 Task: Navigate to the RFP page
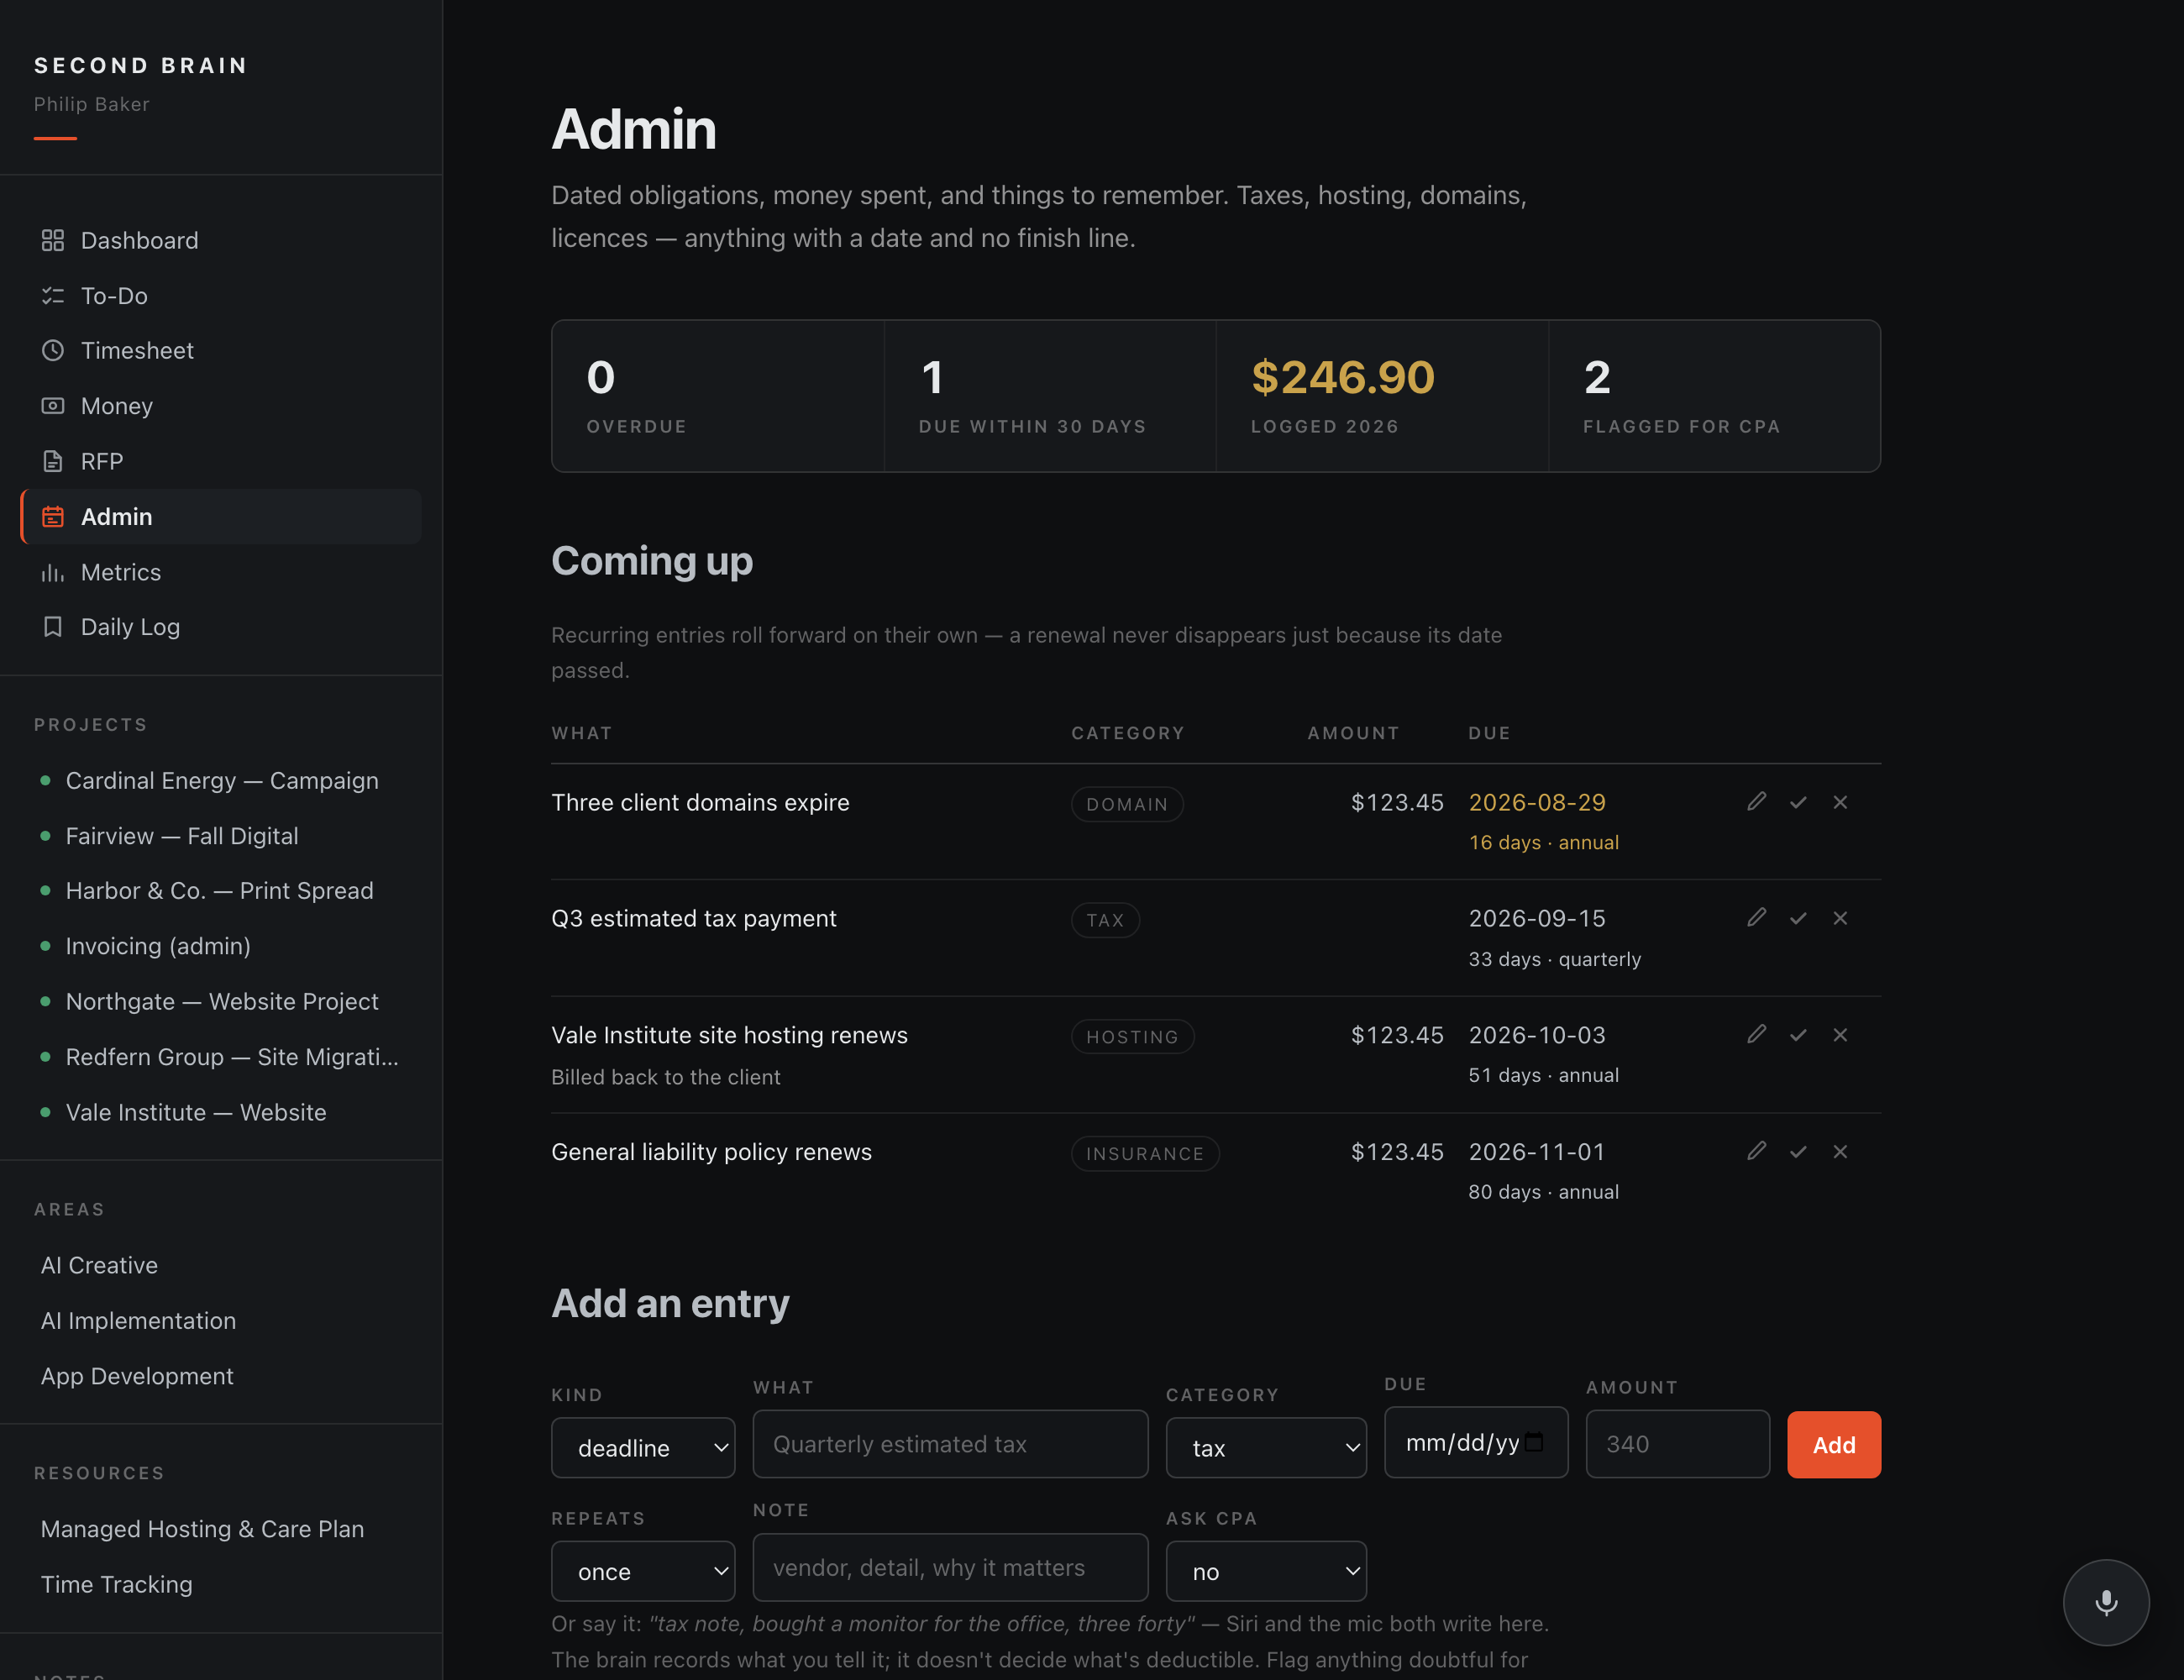pyautogui.click(x=221, y=462)
